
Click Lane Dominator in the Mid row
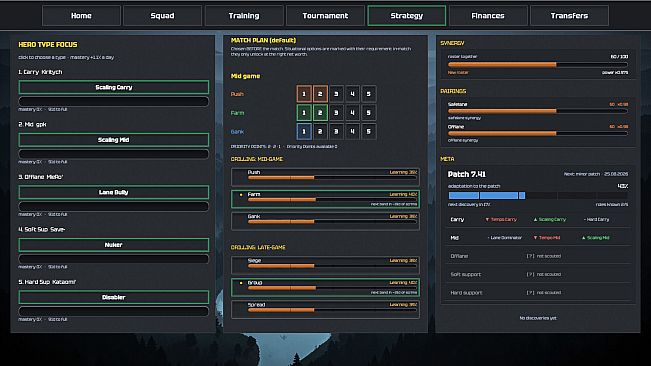(504, 238)
